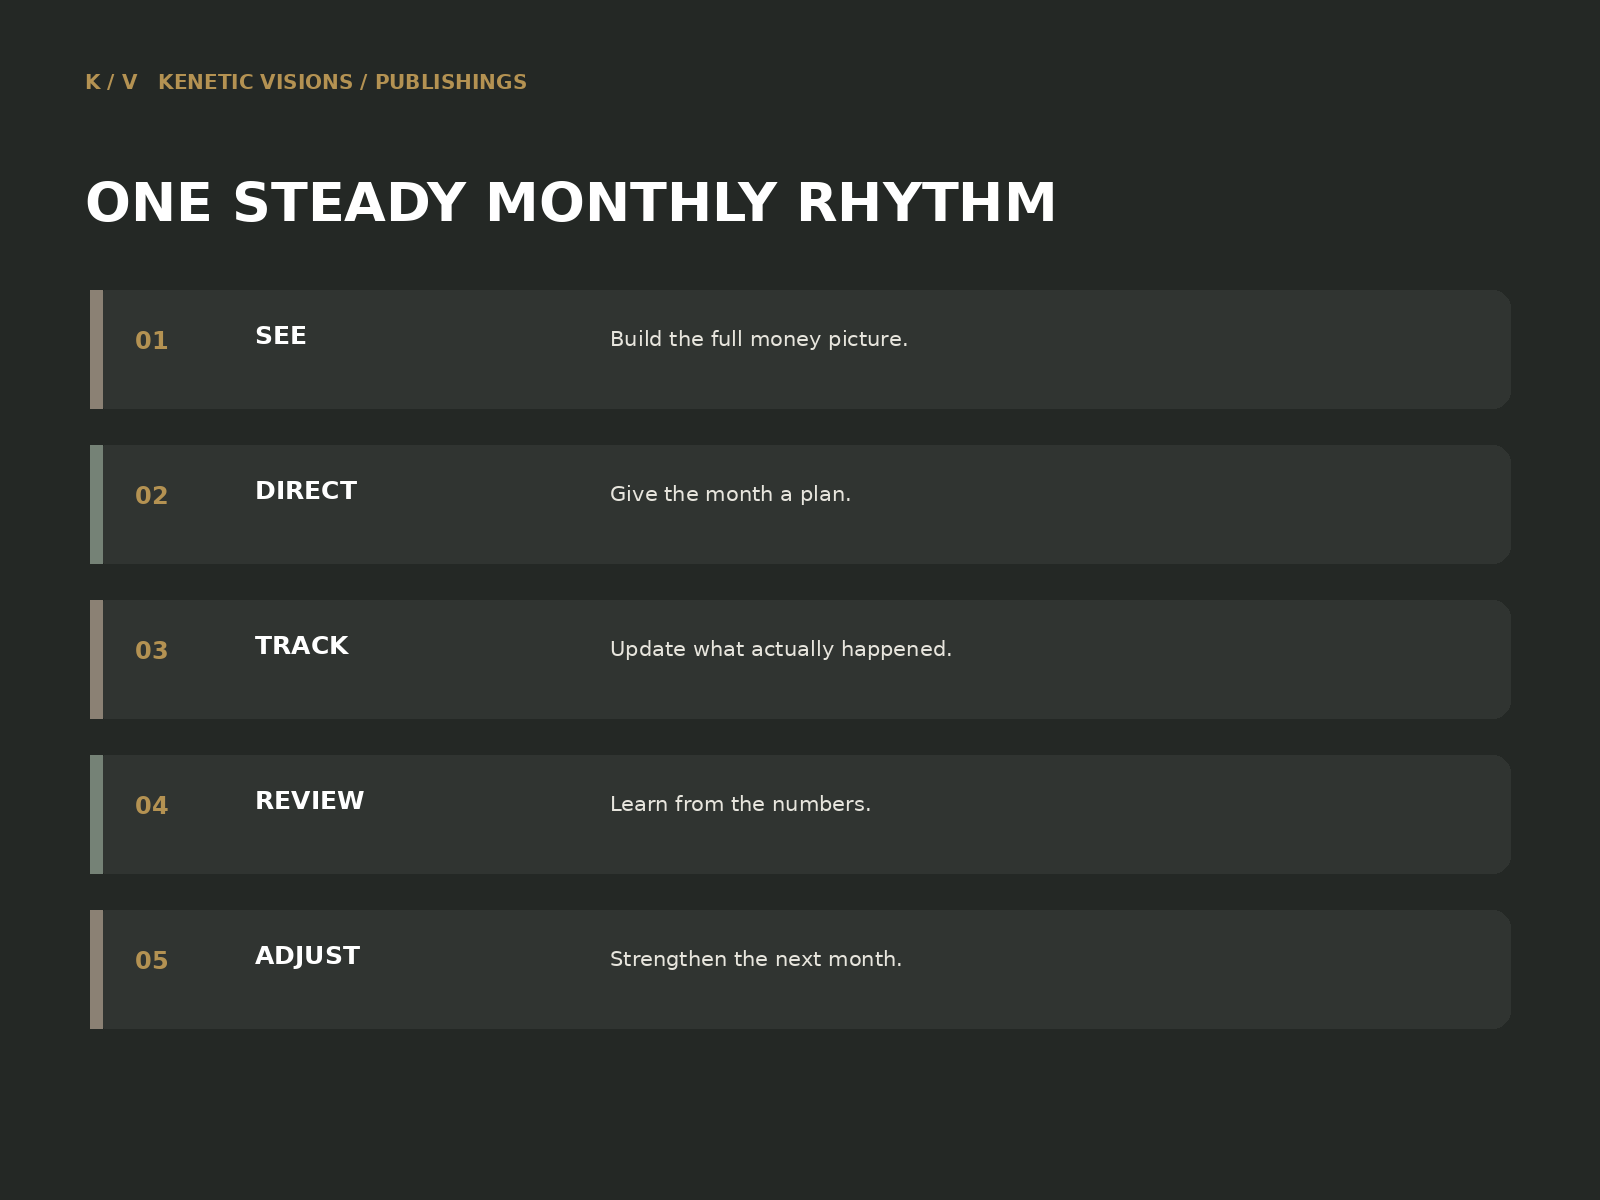The height and width of the screenshot is (1200, 1600).
Task: Select 'Learn from the numbers.' text
Action: (x=740, y=804)
